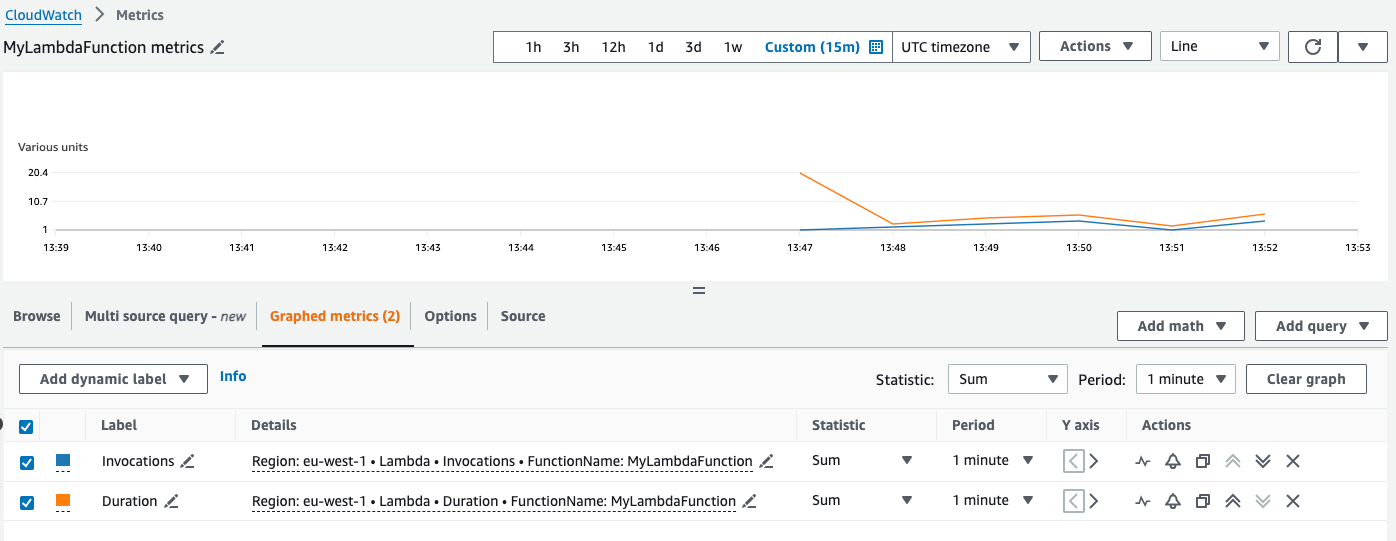Remove the Invocations metric row

point(1293,461)
